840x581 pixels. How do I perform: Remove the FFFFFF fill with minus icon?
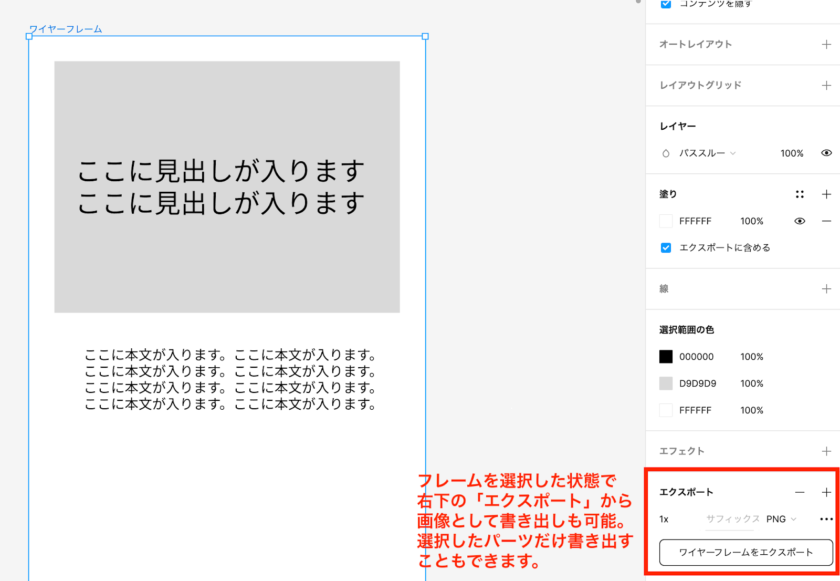826,221
